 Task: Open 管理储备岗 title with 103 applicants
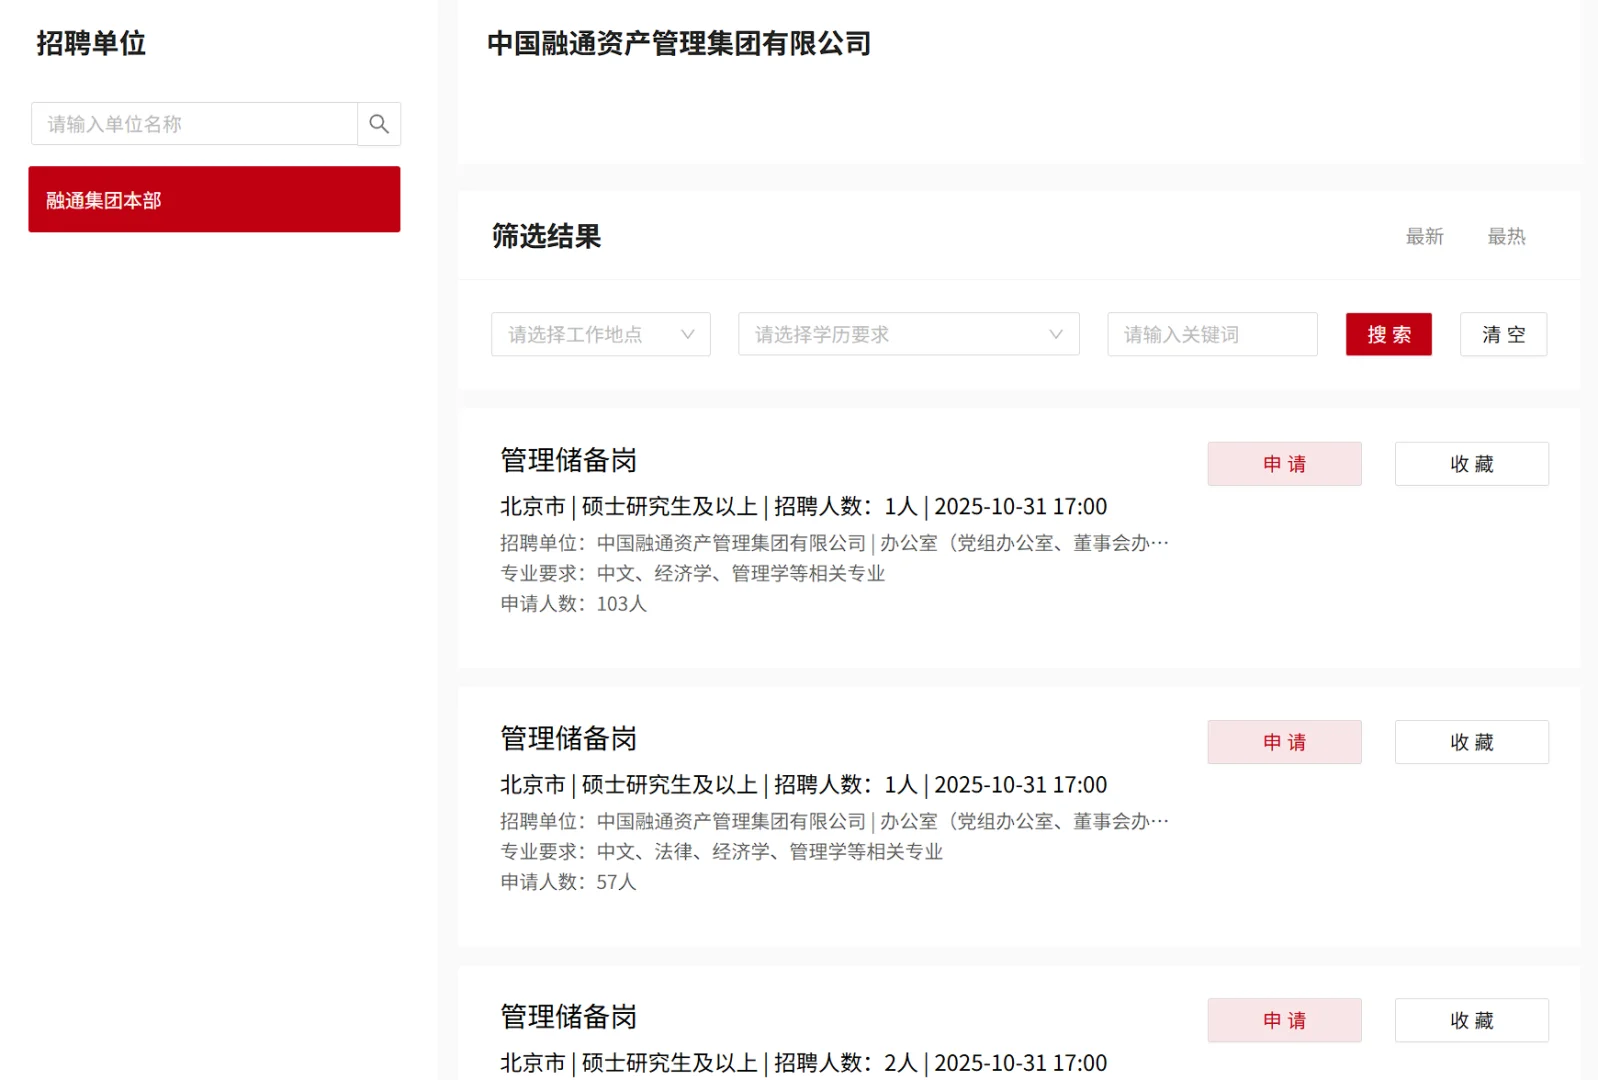[568, 460]
